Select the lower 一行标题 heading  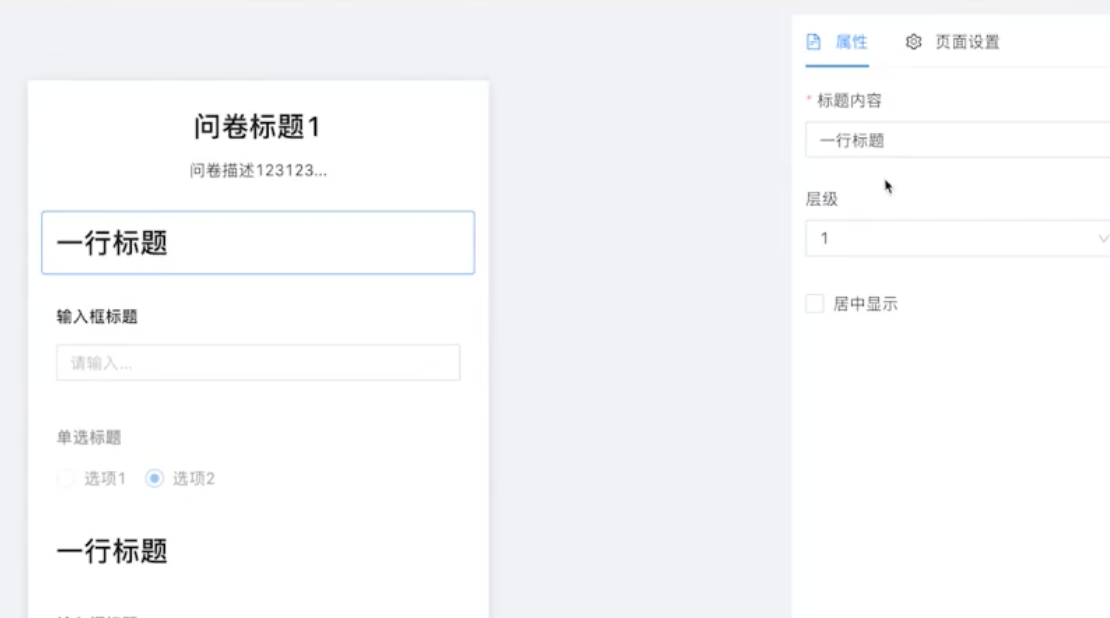[x=112, y=551]
